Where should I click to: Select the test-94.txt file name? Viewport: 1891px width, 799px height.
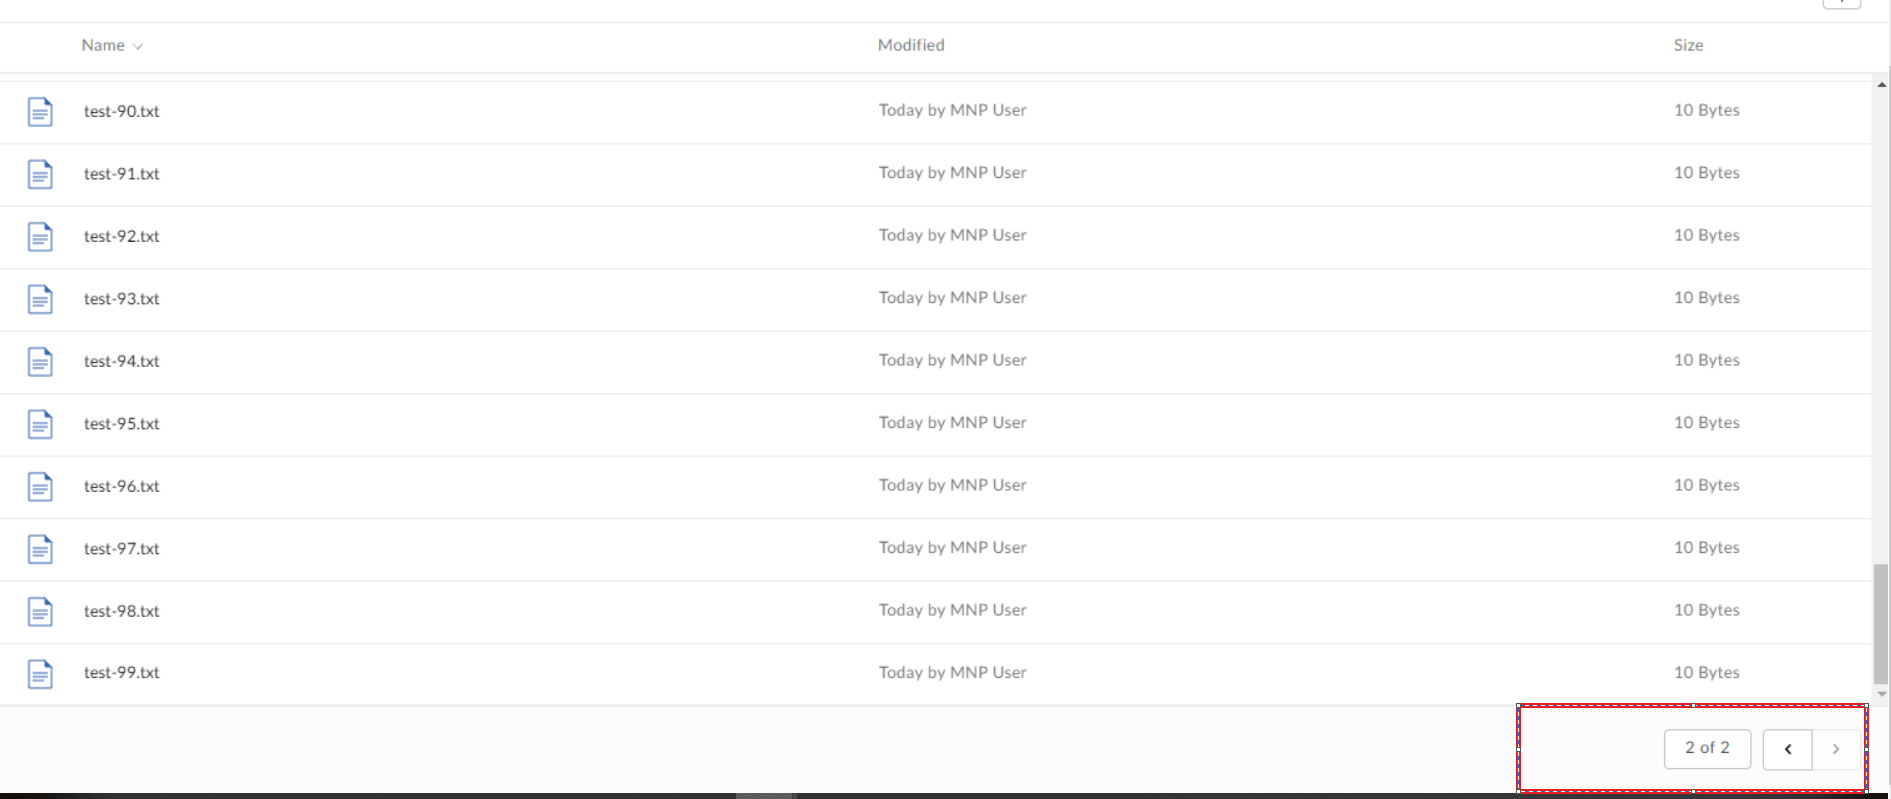click(x=121, y=362)
